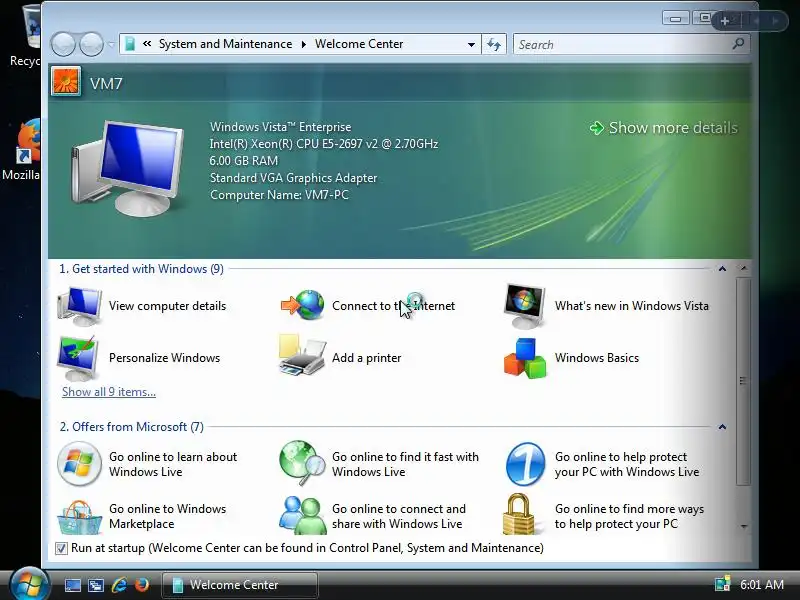The height and width of the screenshot is (600, 800).
Task: Click the Show all 9 items link
Action: click(x=109, y=392)
